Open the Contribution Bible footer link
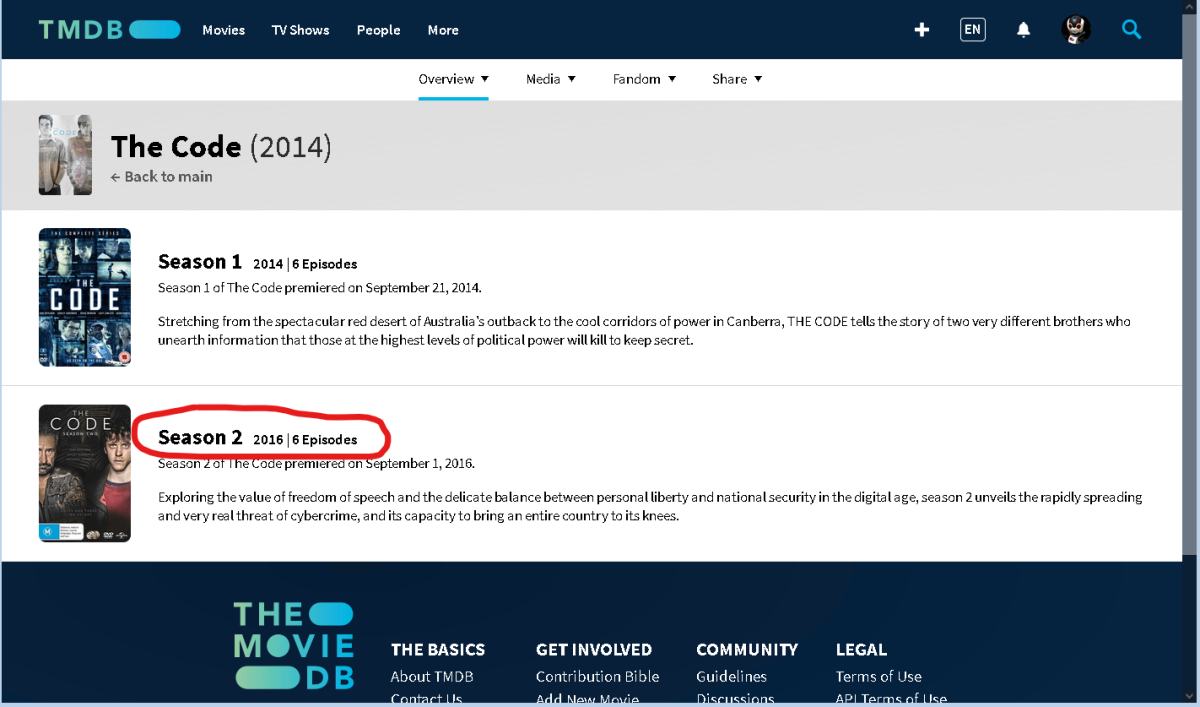This screenshot has width=1200, height=707. tap(597, 677)
